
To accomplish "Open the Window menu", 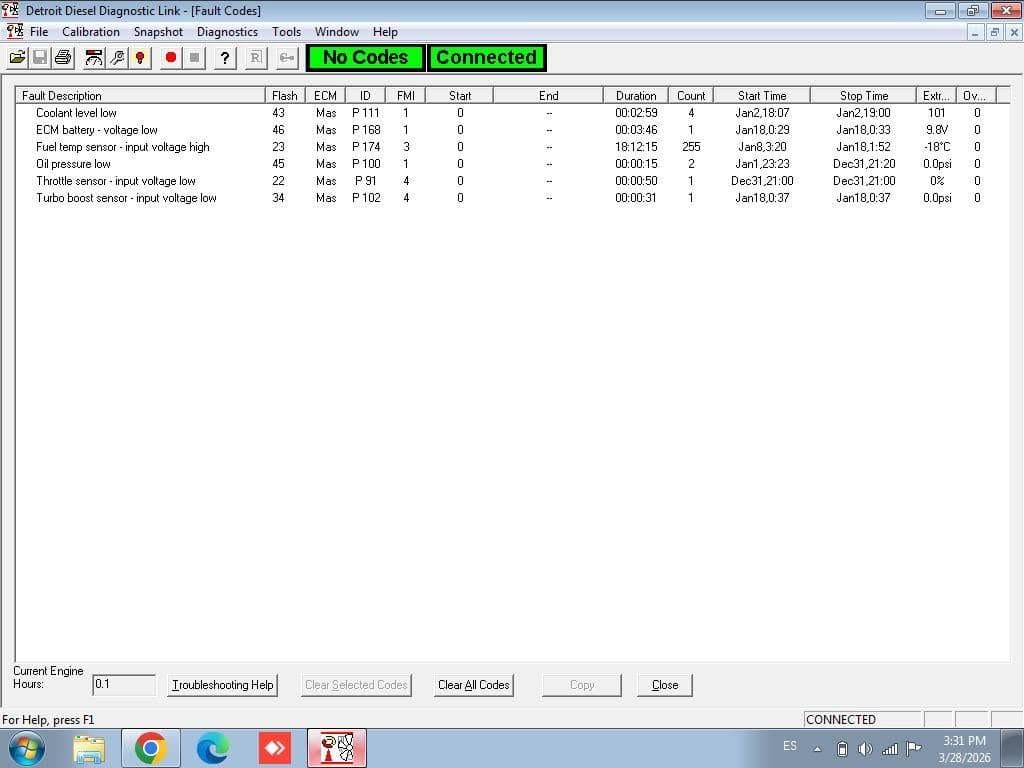I will 336,32.
